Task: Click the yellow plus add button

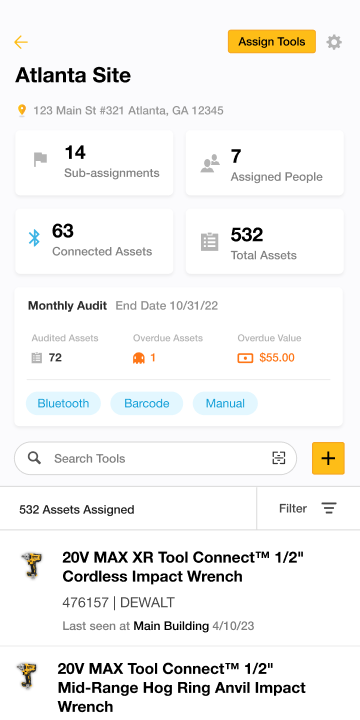Action: (328, 458)
